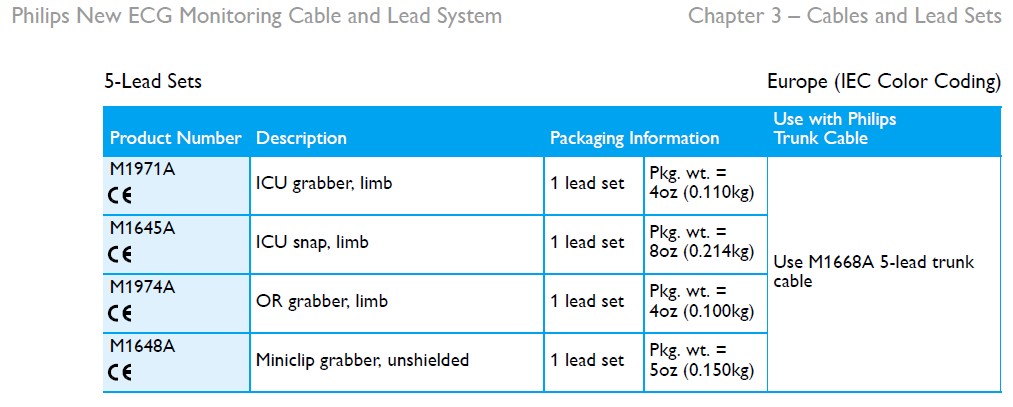
Task: Select product number M1971A
Action: click(x=142, y=169)
